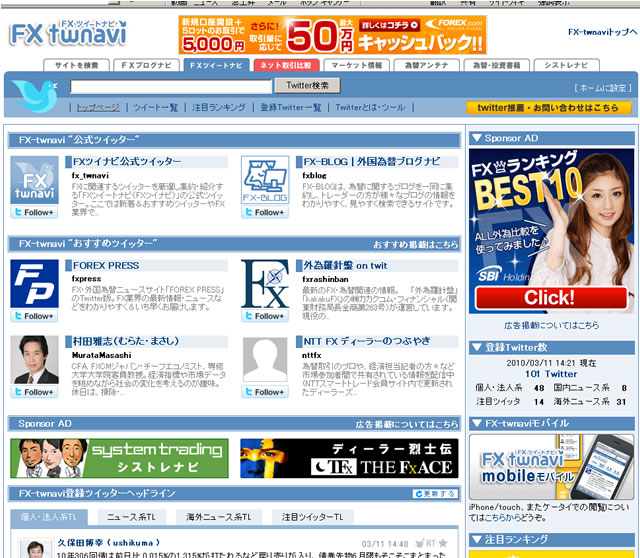Screen dimensions: 640x558
Task: Open the Twitterとは・ツール link
Action: tap(370, 107)
